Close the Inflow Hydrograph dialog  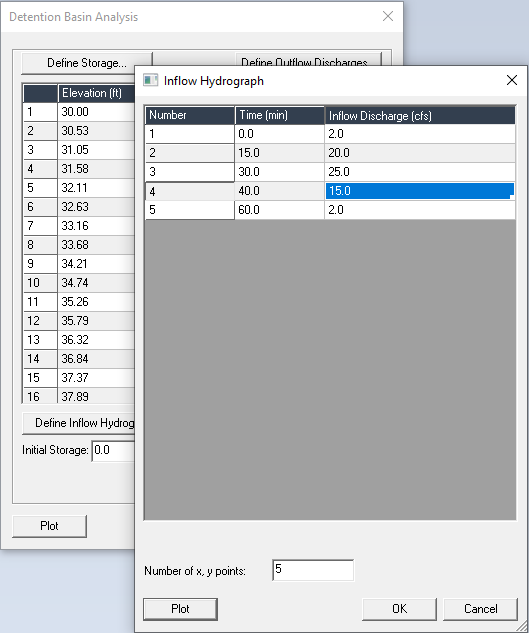click(512, 80)
